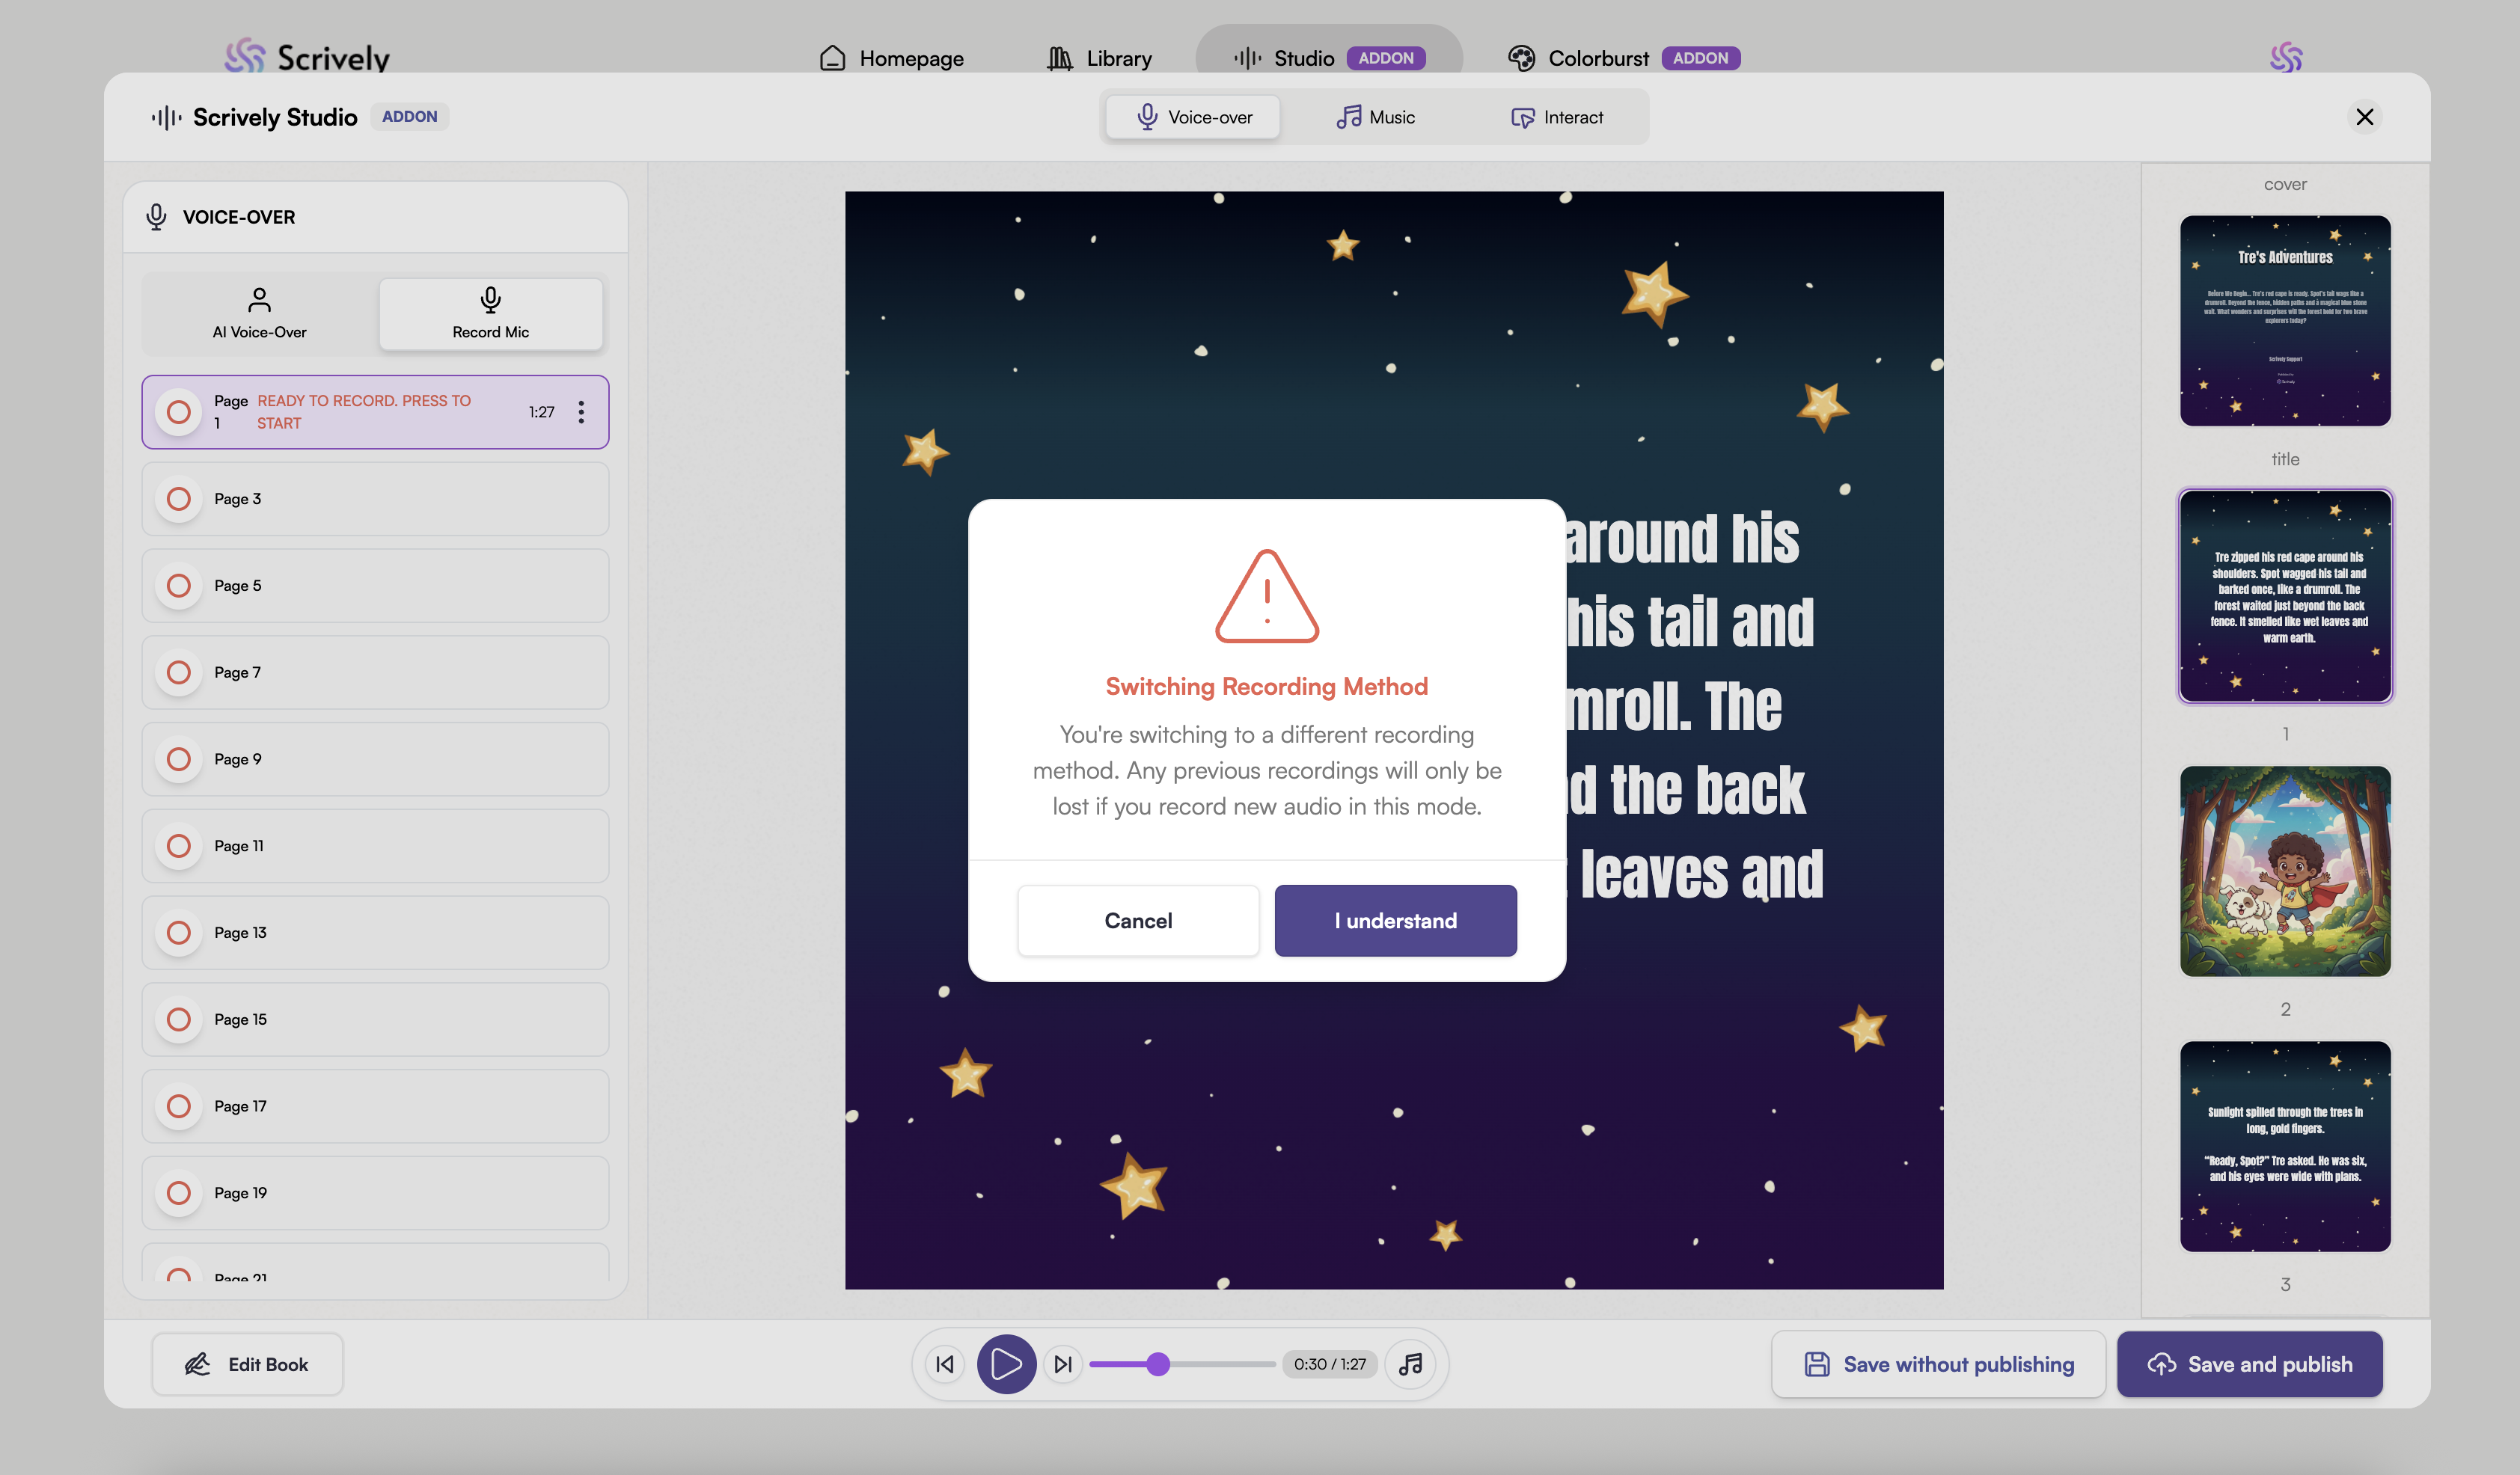Open the music note icon beside the timer
This screenshot has height=1475, width=2520.
1410,1364
